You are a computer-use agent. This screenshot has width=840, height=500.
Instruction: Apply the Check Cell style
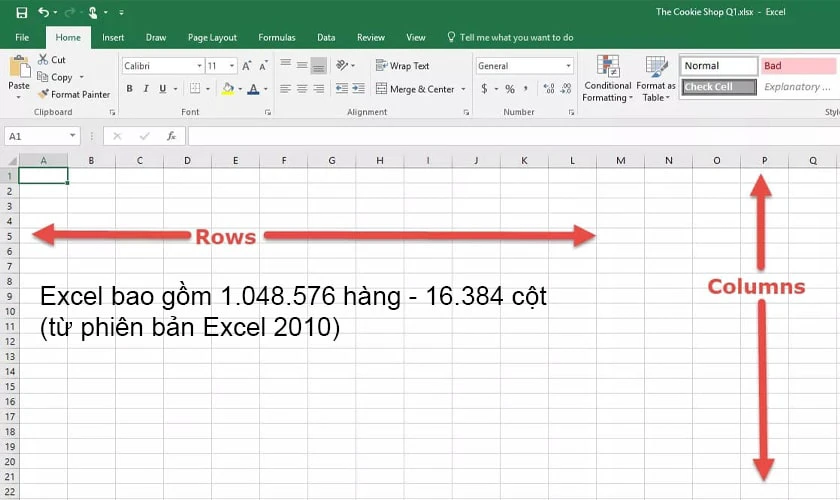(718, 87)
